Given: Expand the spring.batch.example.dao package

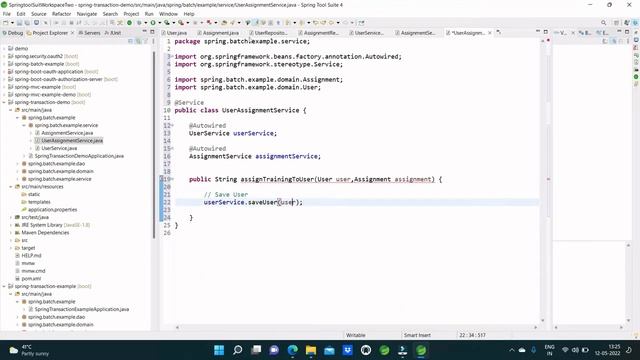Looking at the screenshot, I should (18, 164).
